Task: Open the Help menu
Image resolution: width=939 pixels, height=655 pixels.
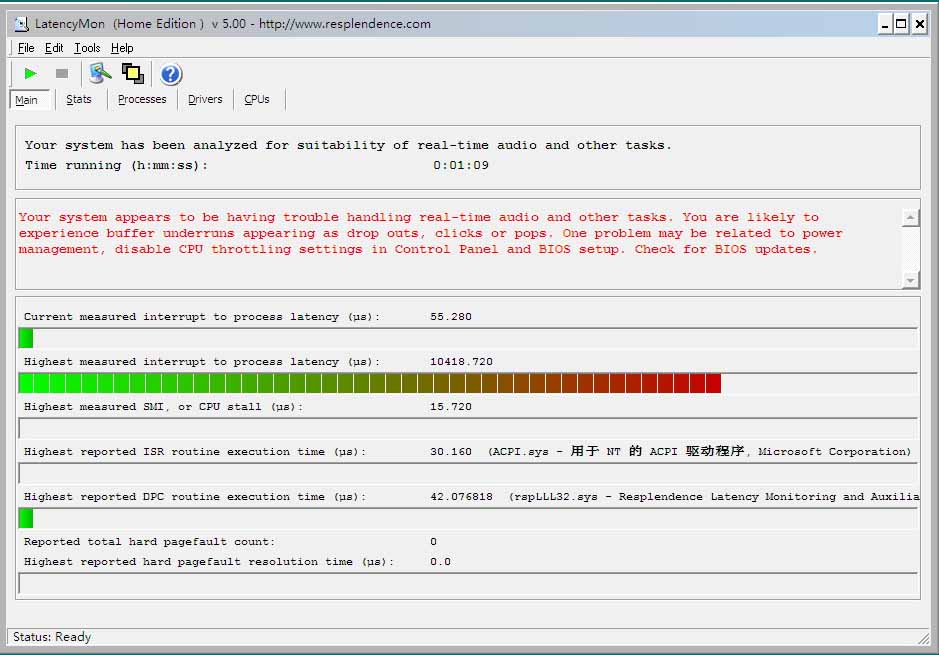Action: pyautogui.click(x=122, y=48)
